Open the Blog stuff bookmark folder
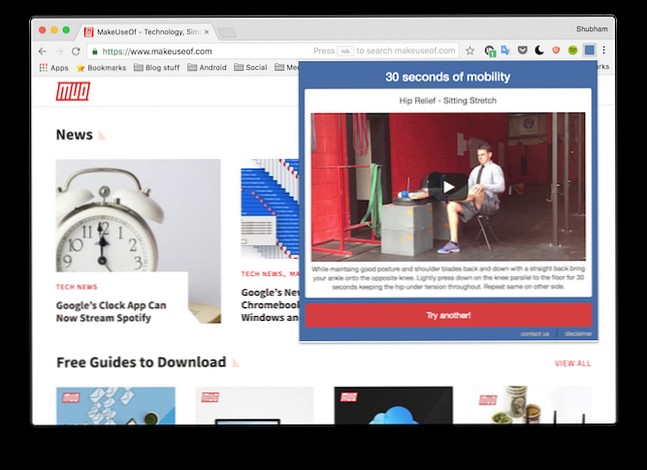647x470 pixels. tap(157, 68)
